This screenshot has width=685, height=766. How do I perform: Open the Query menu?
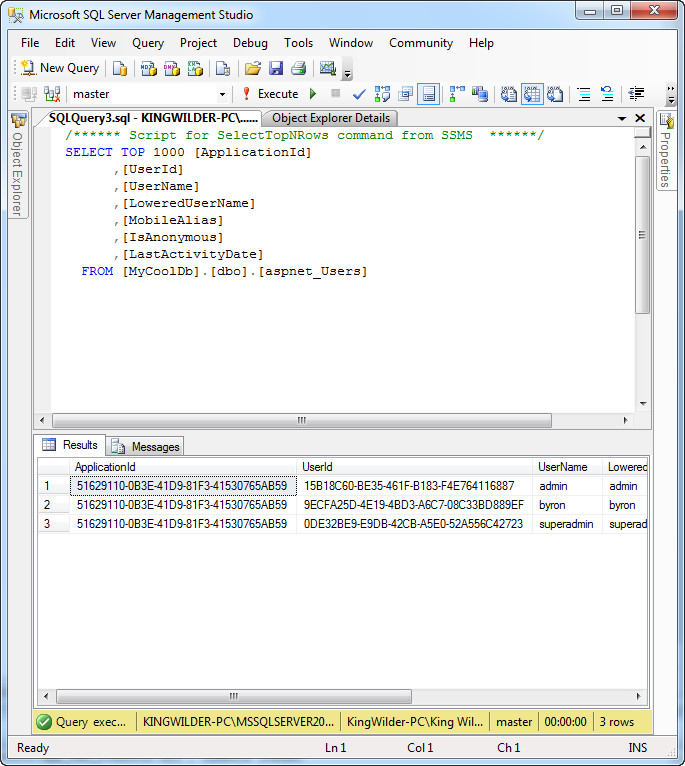tap(148, 43)
